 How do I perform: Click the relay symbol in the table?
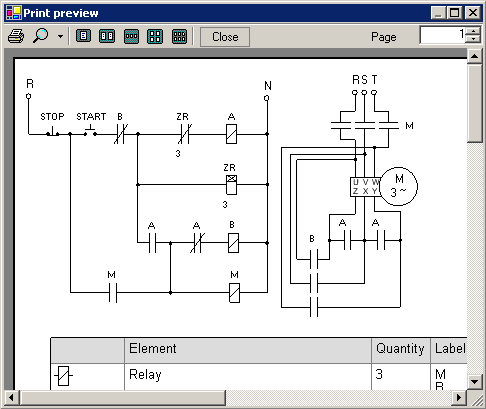pos(63,376)
